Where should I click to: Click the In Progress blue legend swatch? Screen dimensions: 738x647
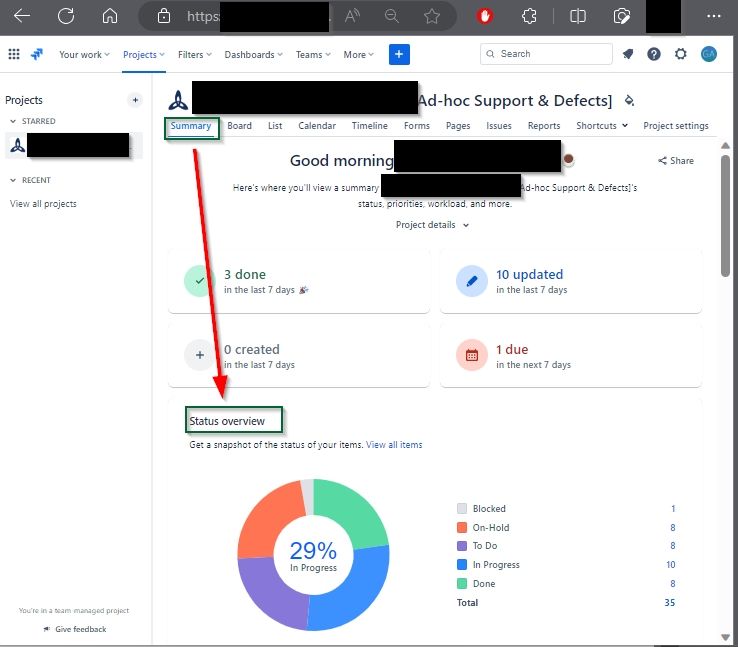[x=462, y=564]
